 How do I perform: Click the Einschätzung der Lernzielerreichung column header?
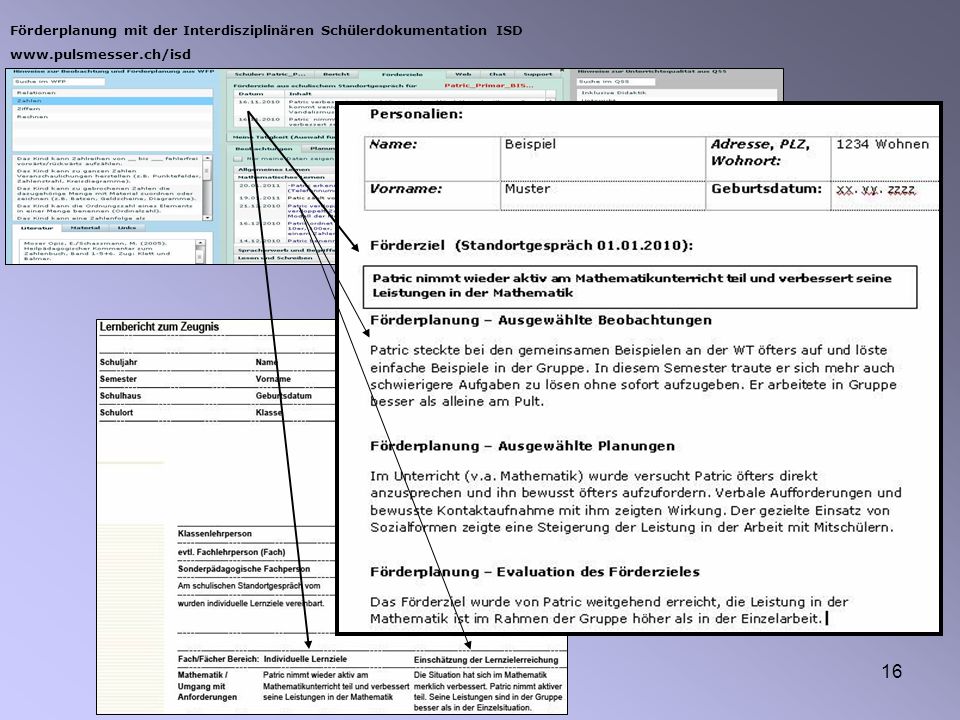click(x=486, y=660)
